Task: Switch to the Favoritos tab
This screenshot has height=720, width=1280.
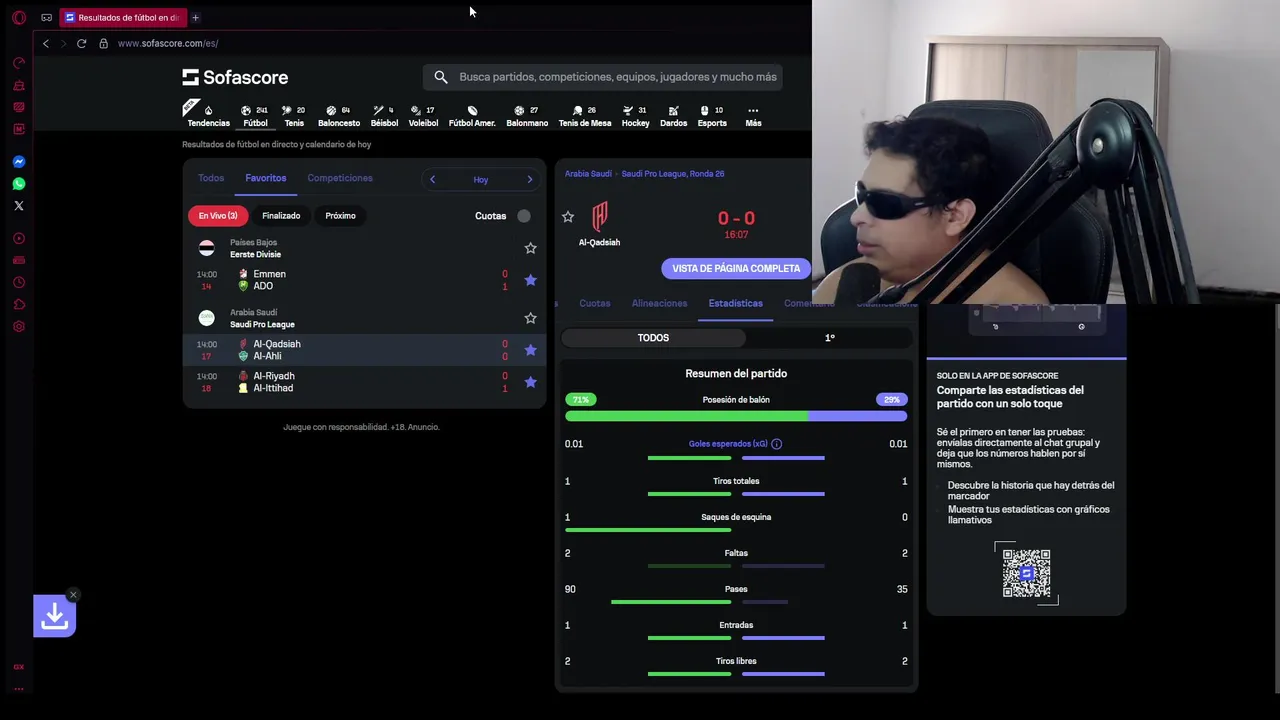Action: pos(266,178)
